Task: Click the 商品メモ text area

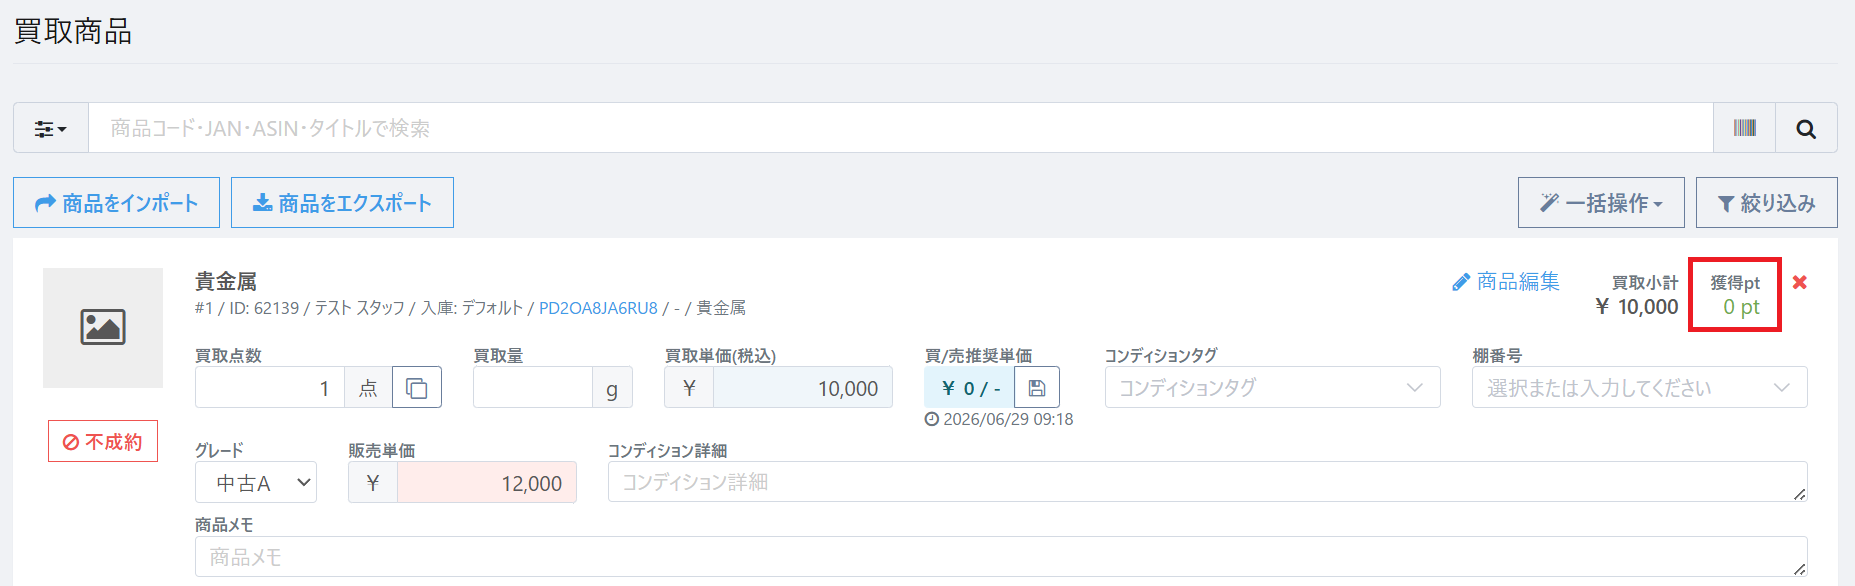Action: tap(1001, 556)
